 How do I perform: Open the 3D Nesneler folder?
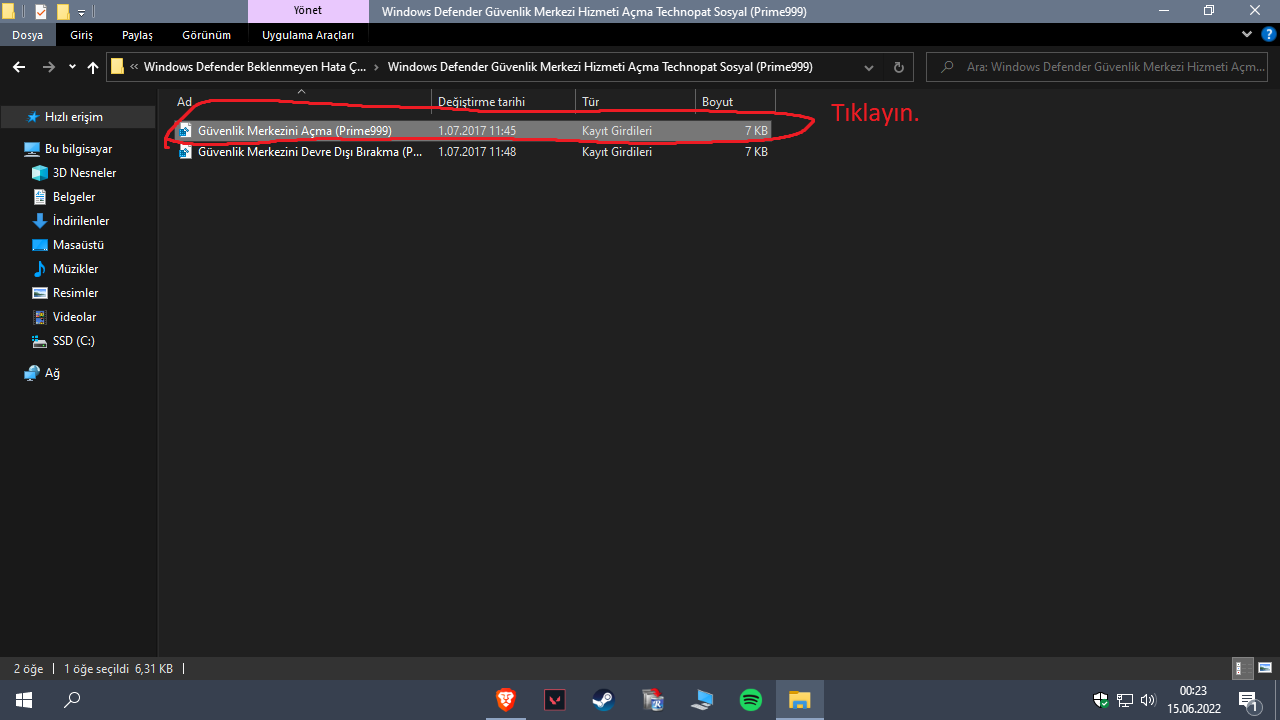click(x=74, y=173)
